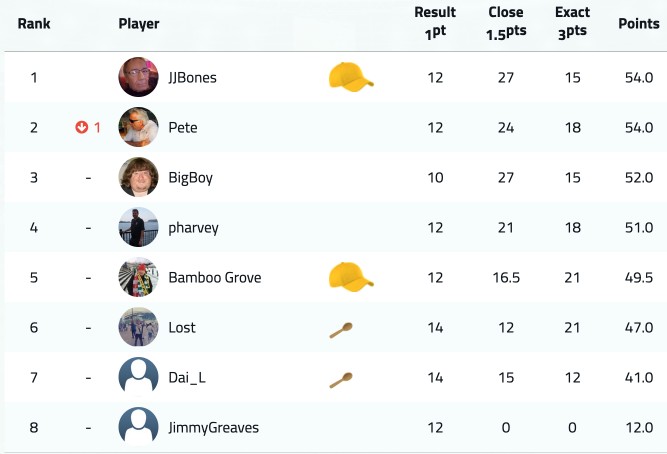Screen dimensions: 667x454
Task: Open JimmyGreaves' default avatar icon
Action: click(138, 427)
